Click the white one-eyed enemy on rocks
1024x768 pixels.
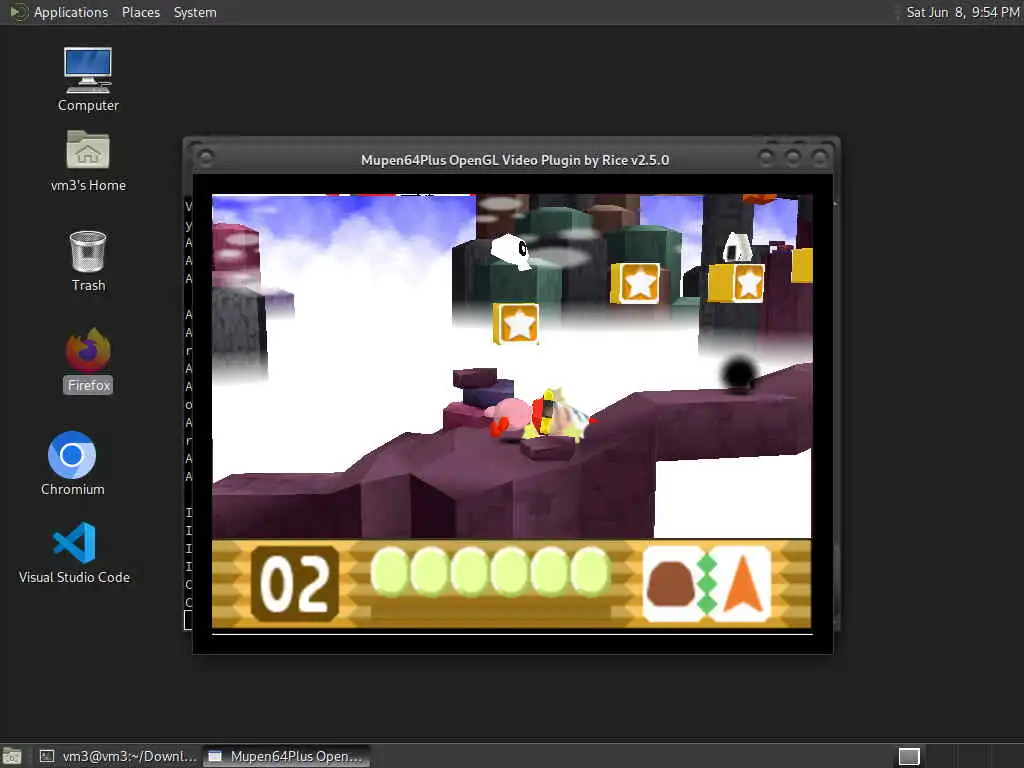[511, 250]
